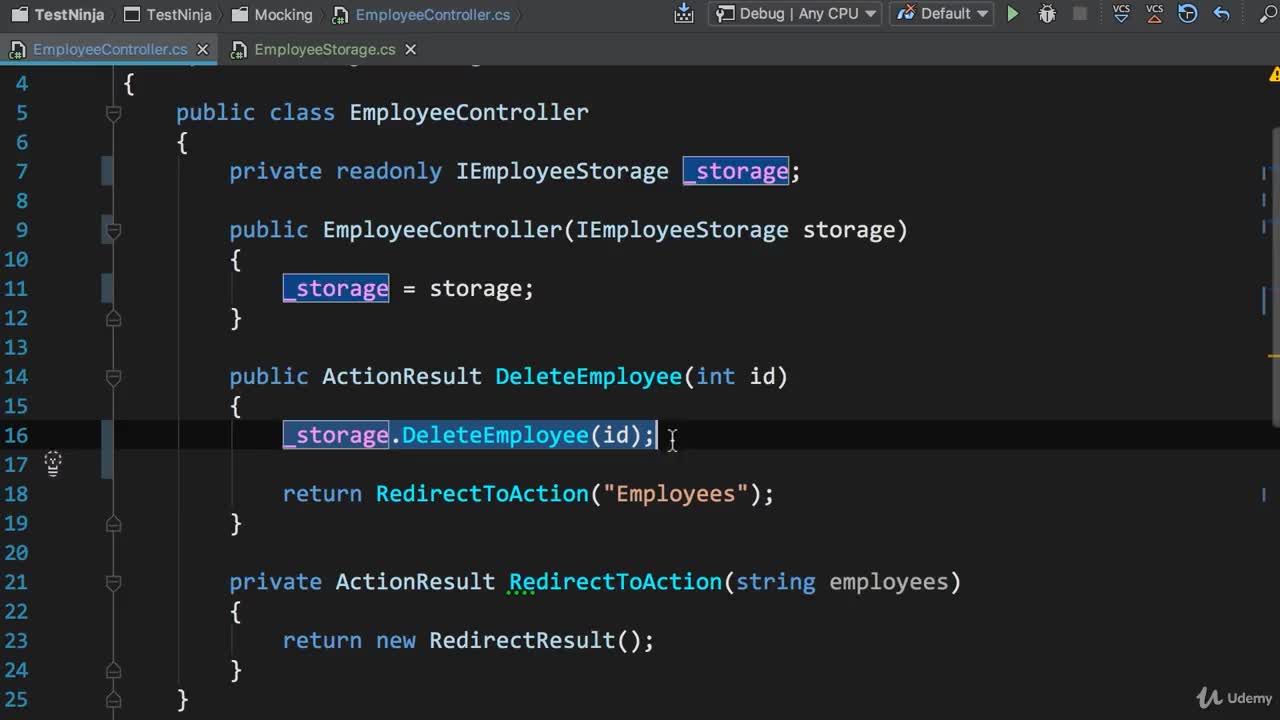
Task: Update project with VCS down-arrow icon
Action: click(x=1121, y=14)
